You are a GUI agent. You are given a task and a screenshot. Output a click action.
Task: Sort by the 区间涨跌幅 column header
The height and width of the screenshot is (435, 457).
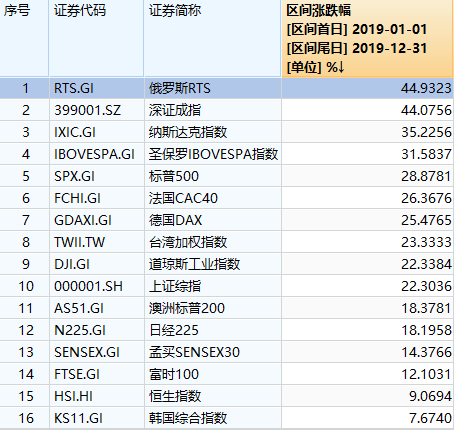coord(367,39)
